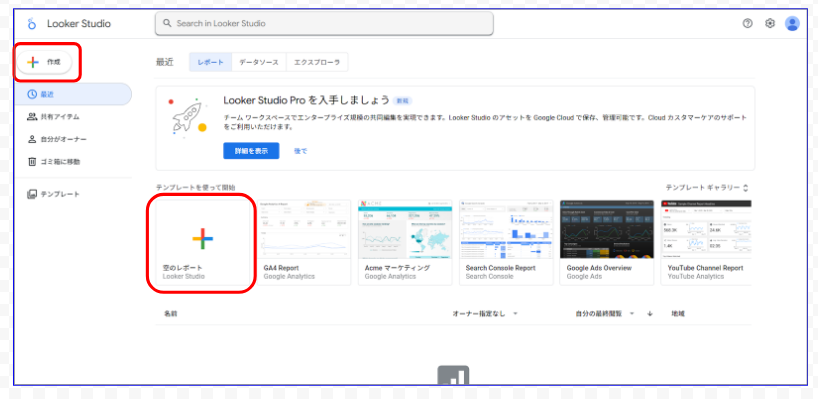The height and width of the screenshot is (399, 818).
Task: Open the Search Console Report template
Action: 506,242
